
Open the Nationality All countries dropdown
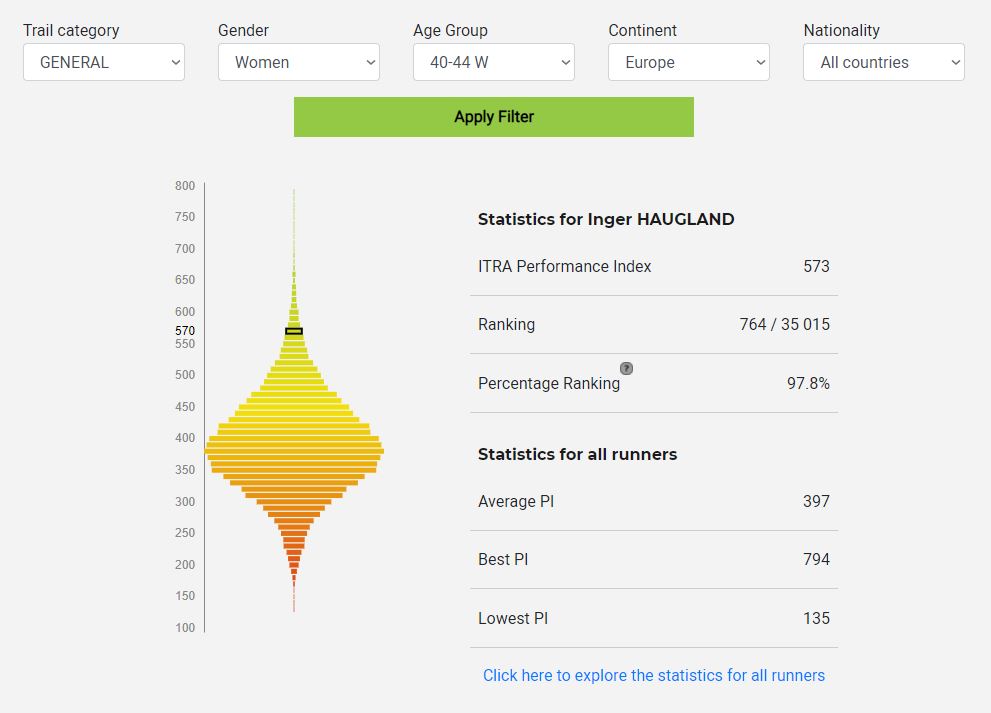tap(884, 62)
